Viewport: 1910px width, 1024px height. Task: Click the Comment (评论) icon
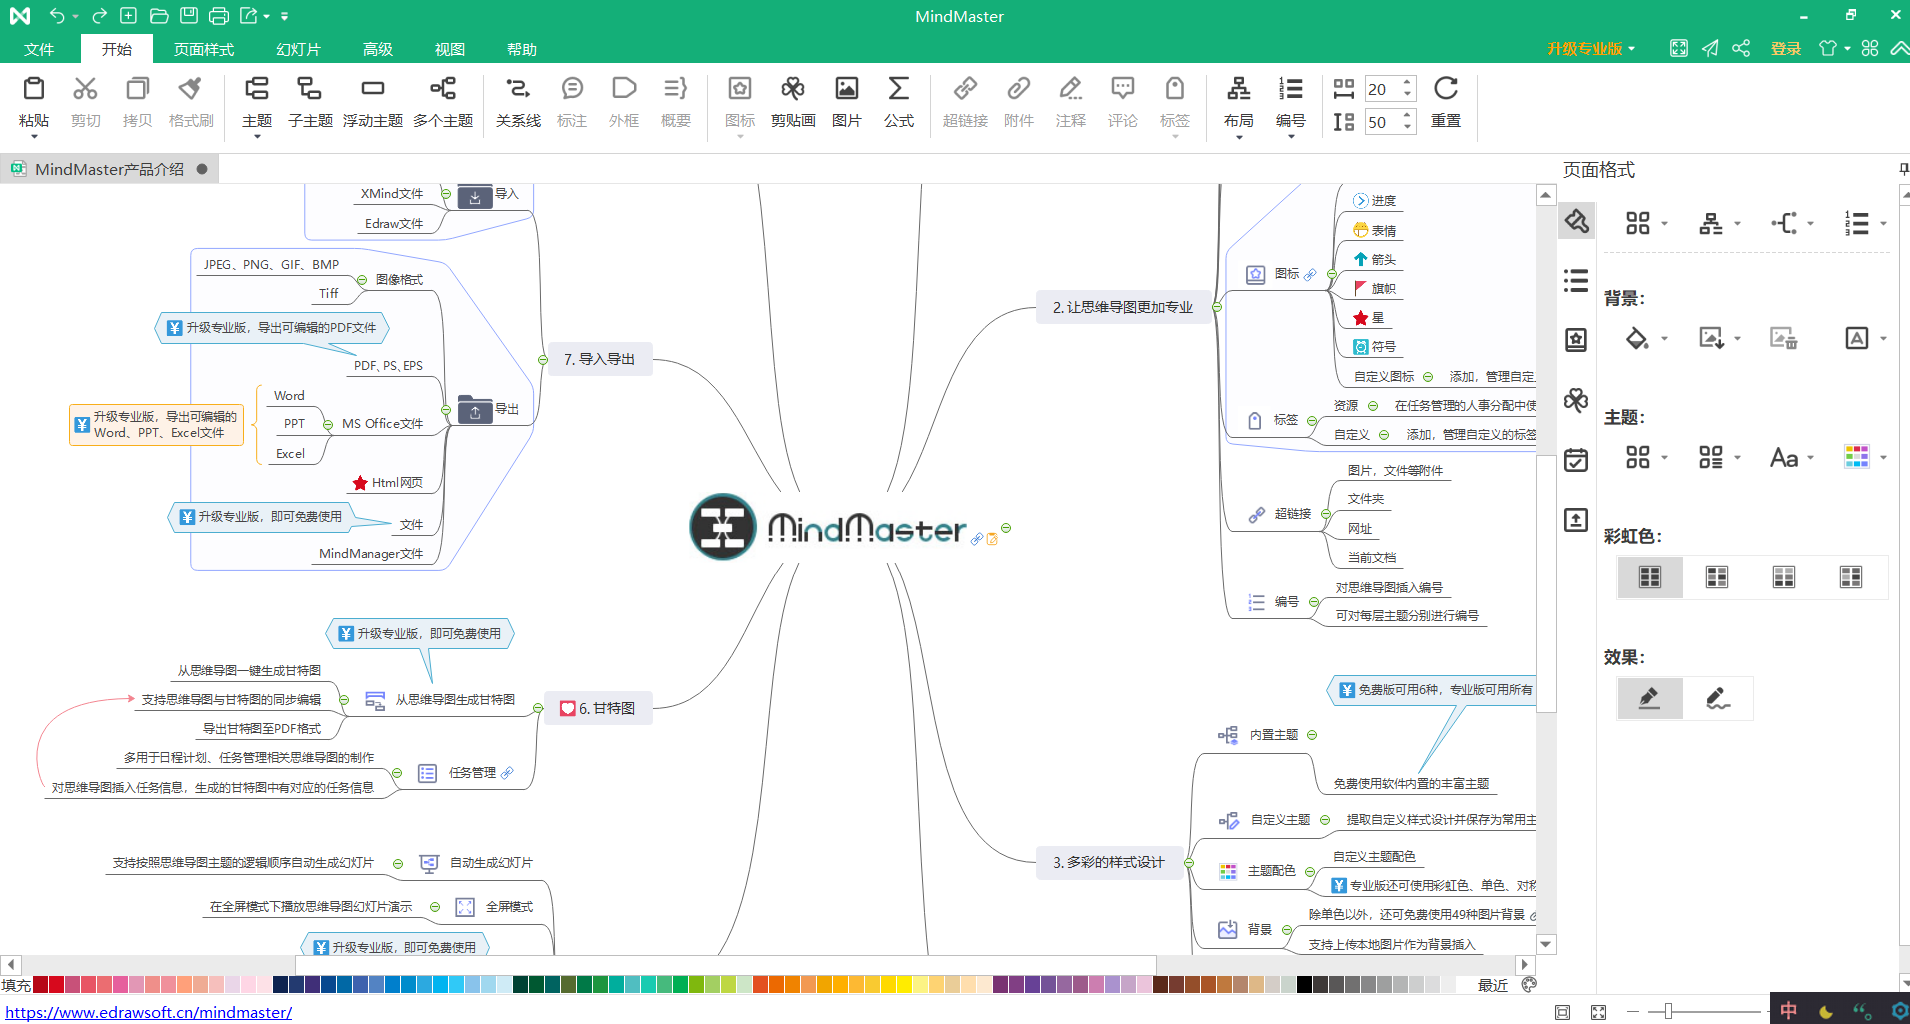coord(1122,89)
